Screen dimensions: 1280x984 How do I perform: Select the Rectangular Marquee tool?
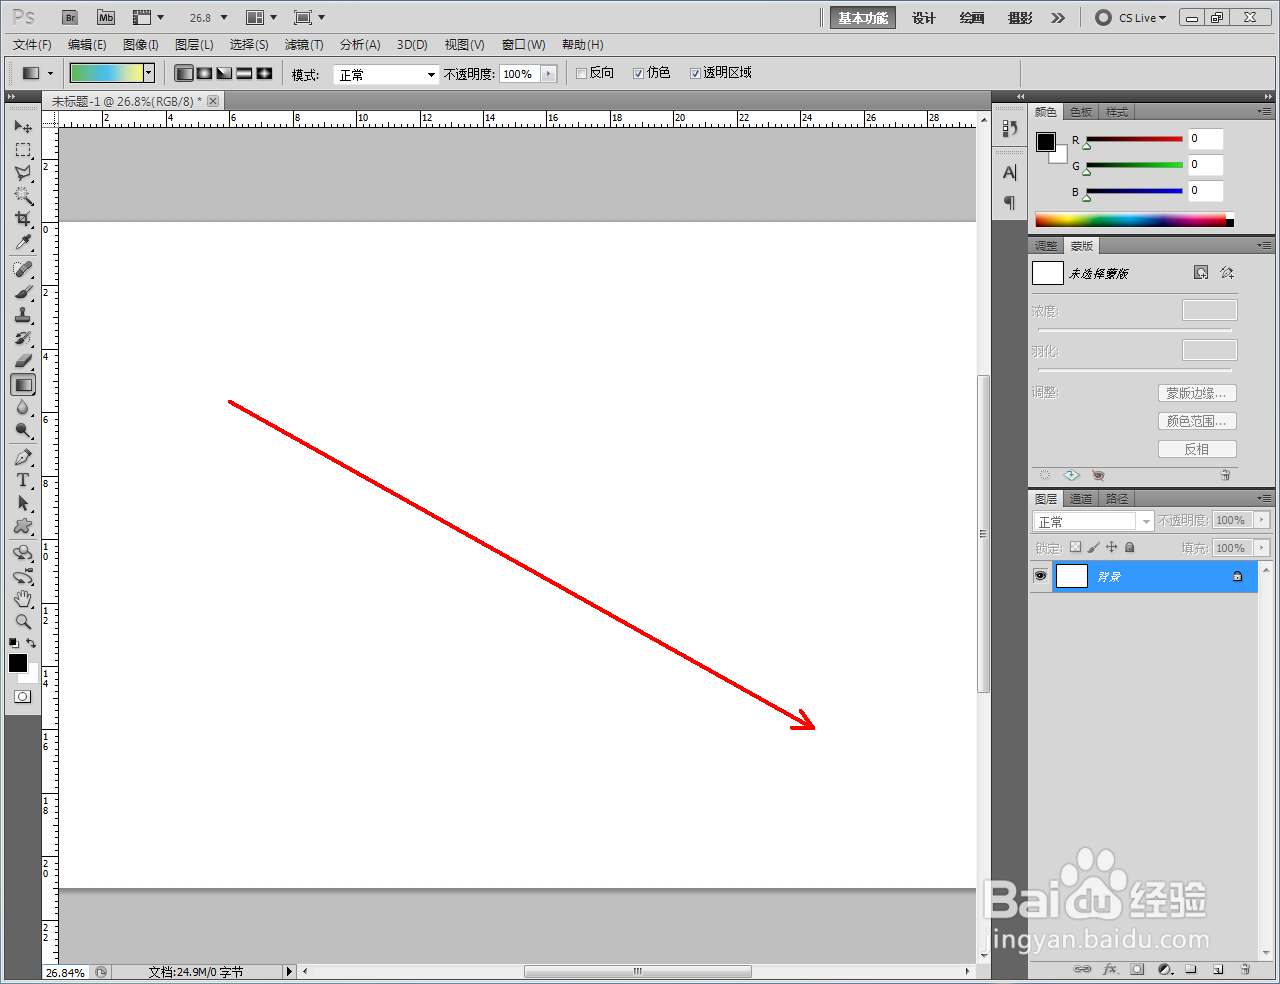click(23, 150)
